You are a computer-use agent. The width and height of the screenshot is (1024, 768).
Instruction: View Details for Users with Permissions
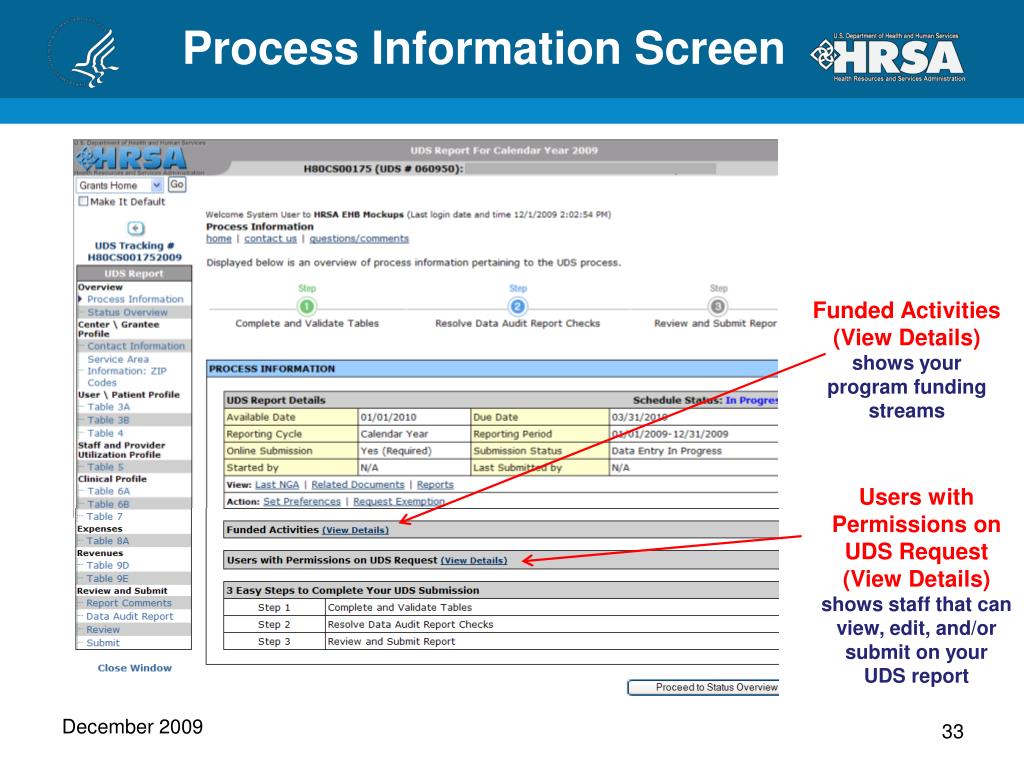473,560
